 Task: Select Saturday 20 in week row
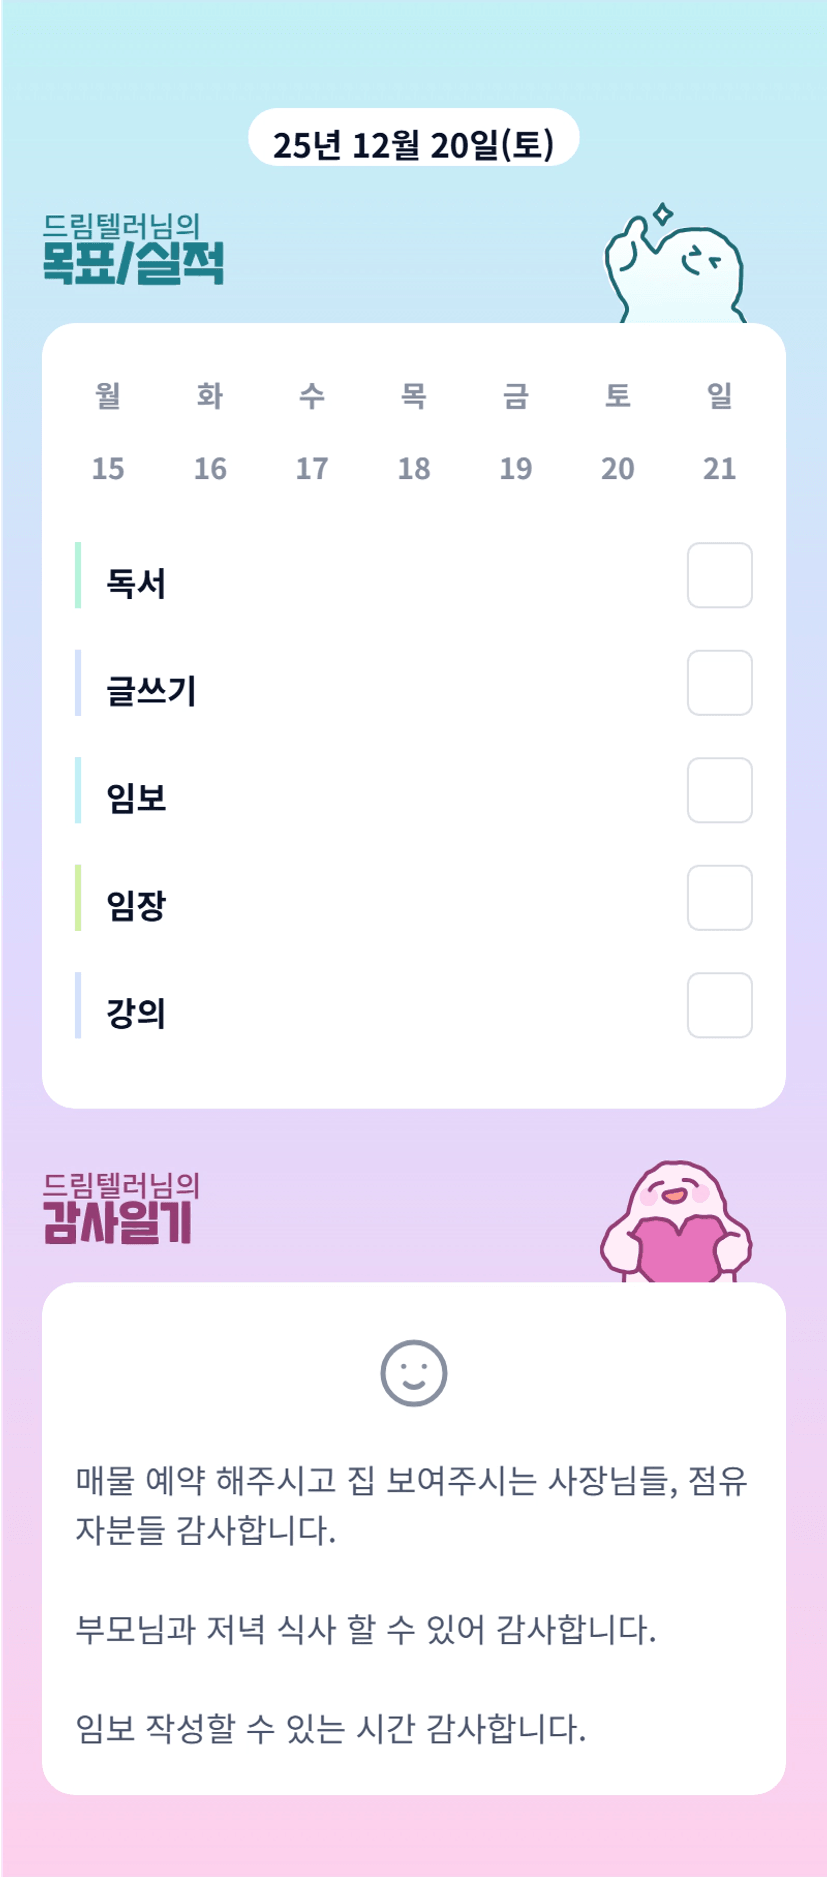[x=618, y=468]
